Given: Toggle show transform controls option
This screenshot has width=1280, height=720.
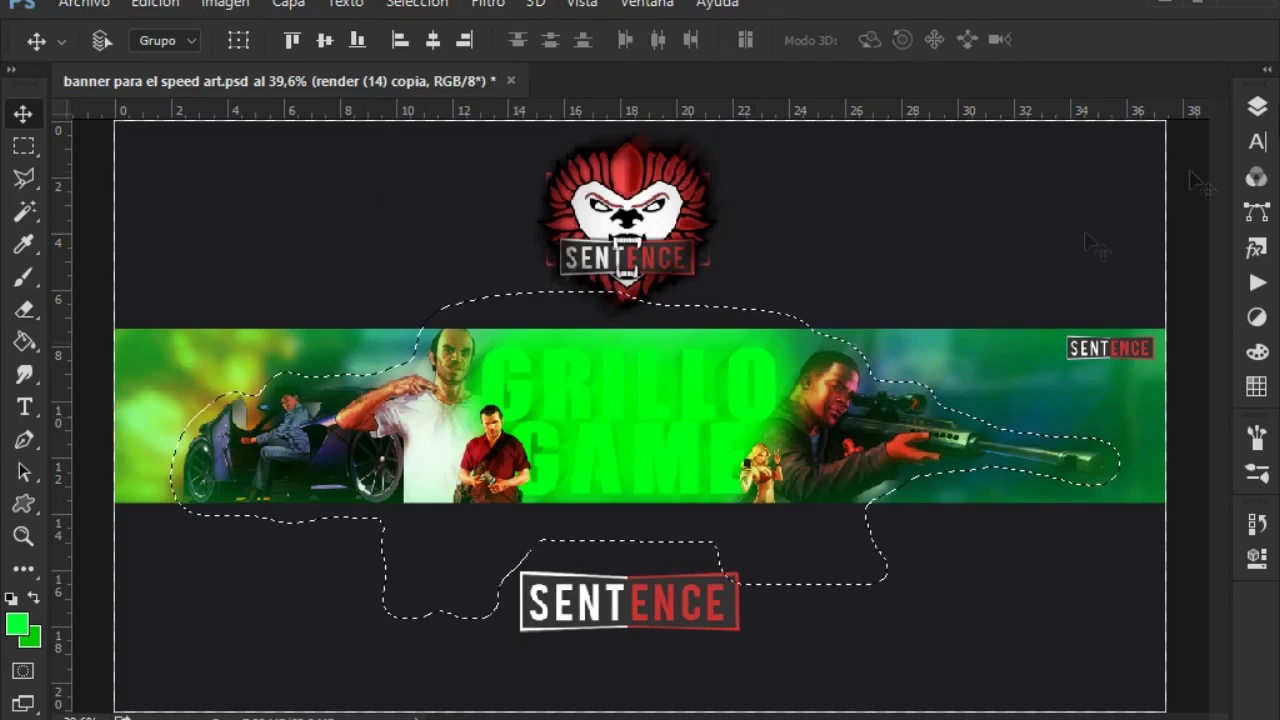Looking at the screenshot, I should [x=238, y=40].
